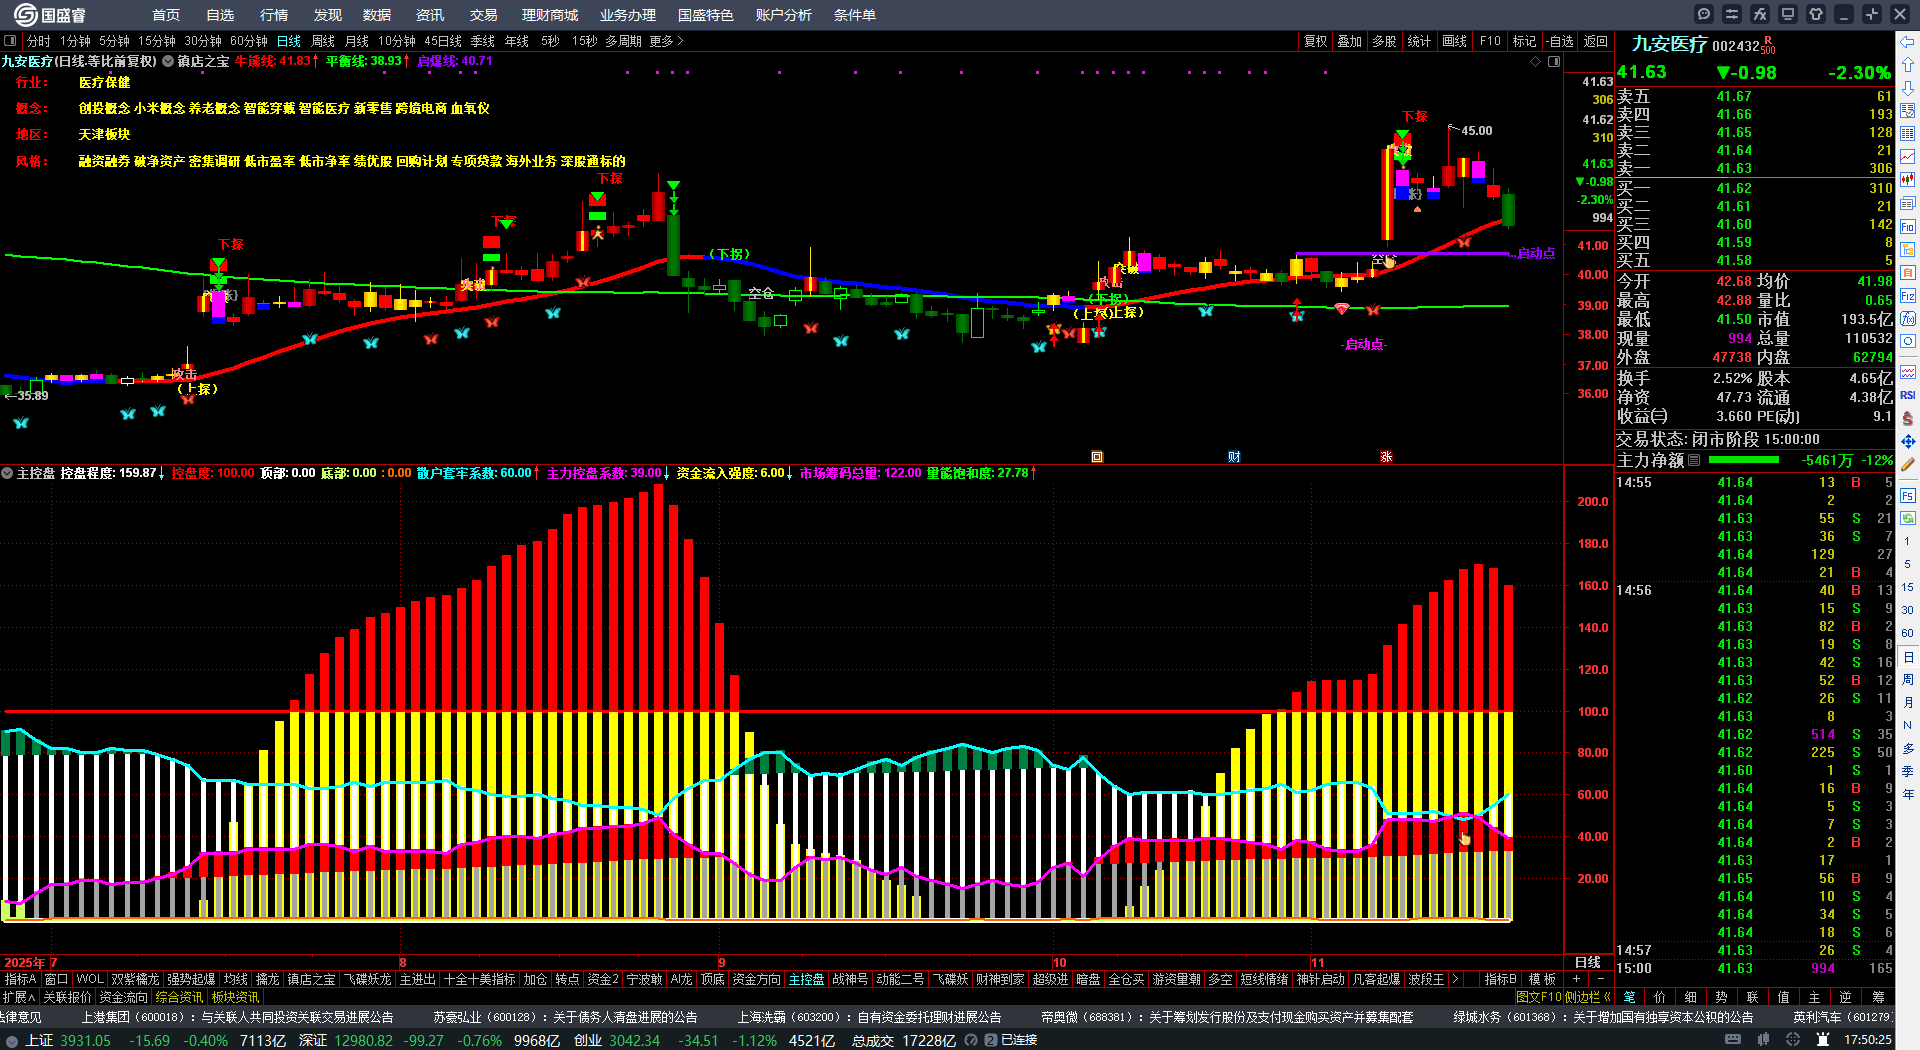Expand the 扩展 panel at bottom
1920x1050 pixels.
(x=19, y=997)
